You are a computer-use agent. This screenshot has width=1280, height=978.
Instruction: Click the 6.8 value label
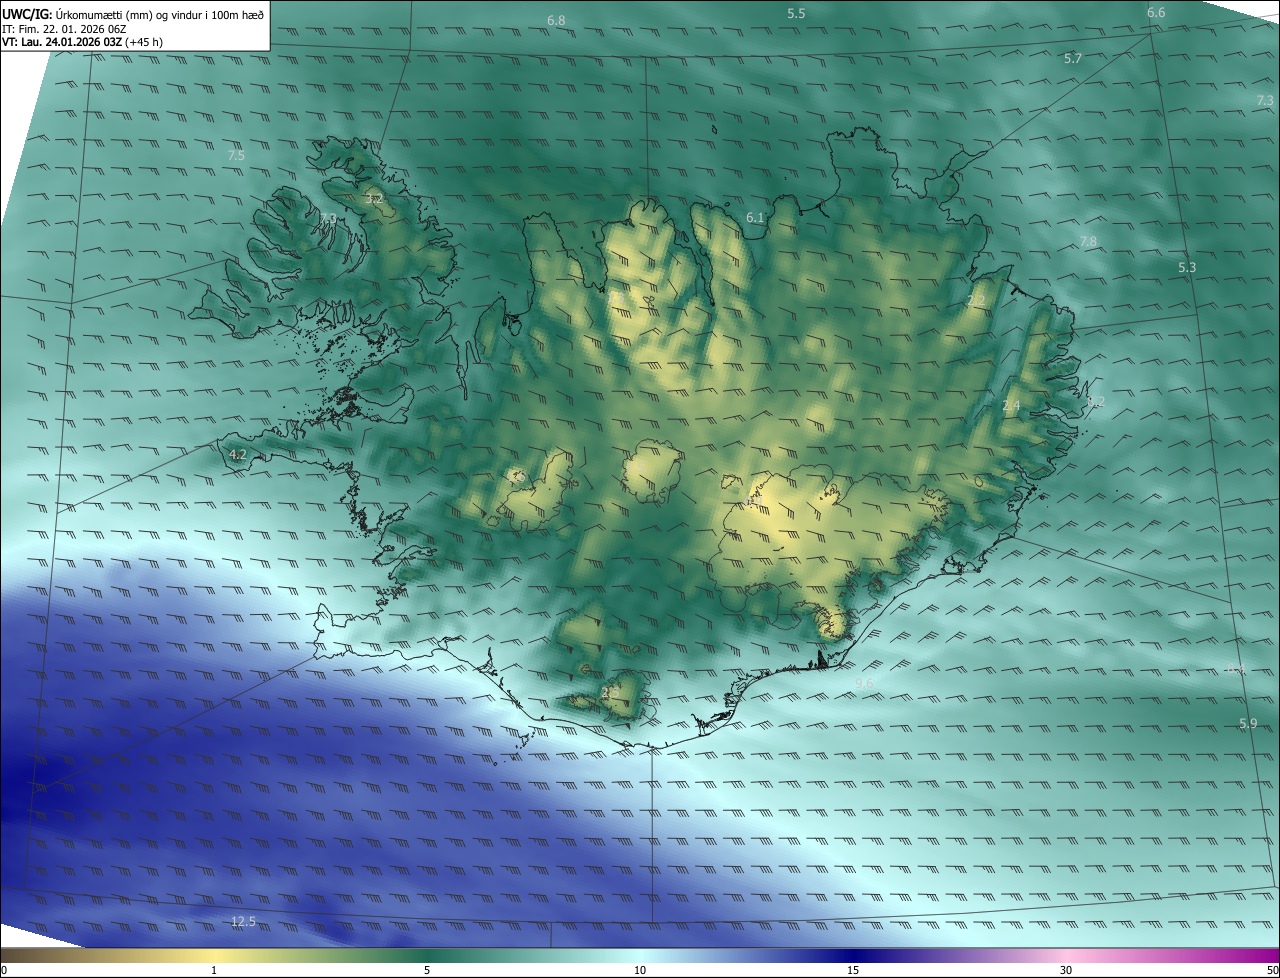556,21
